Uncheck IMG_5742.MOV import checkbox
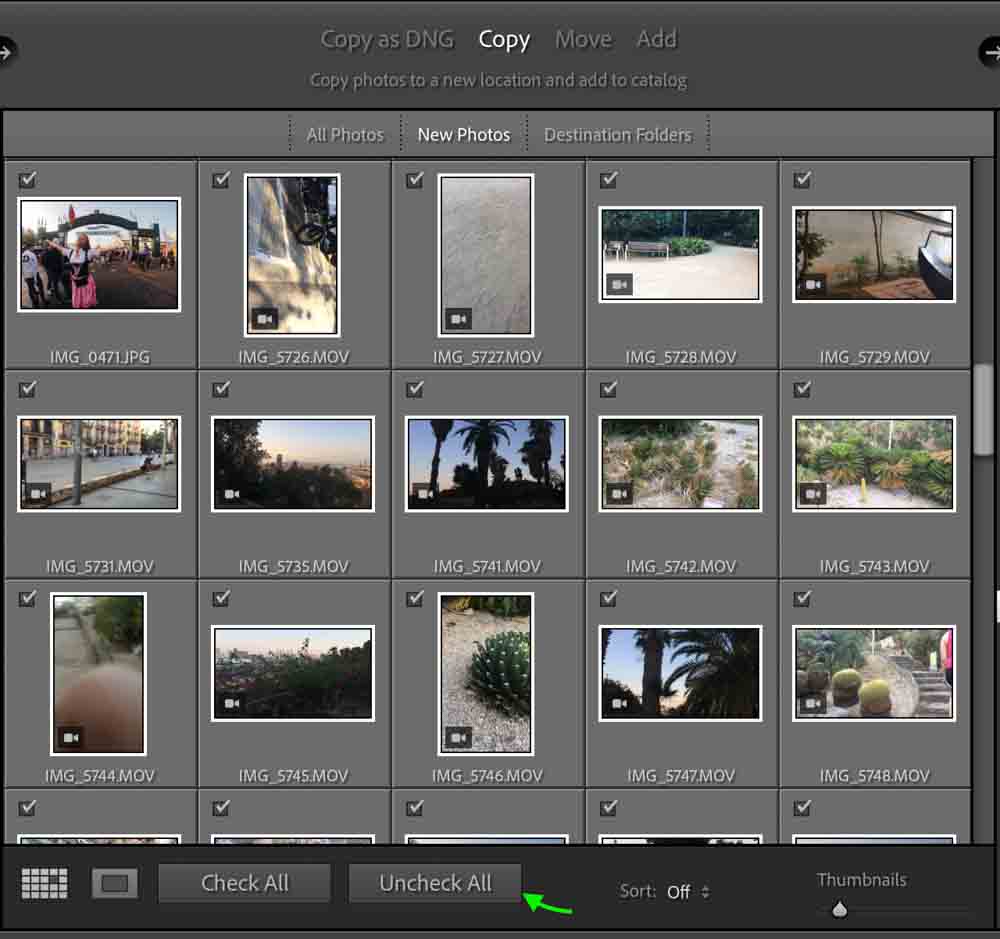This screenshot has height=939, width=1000. click(609, 388)
